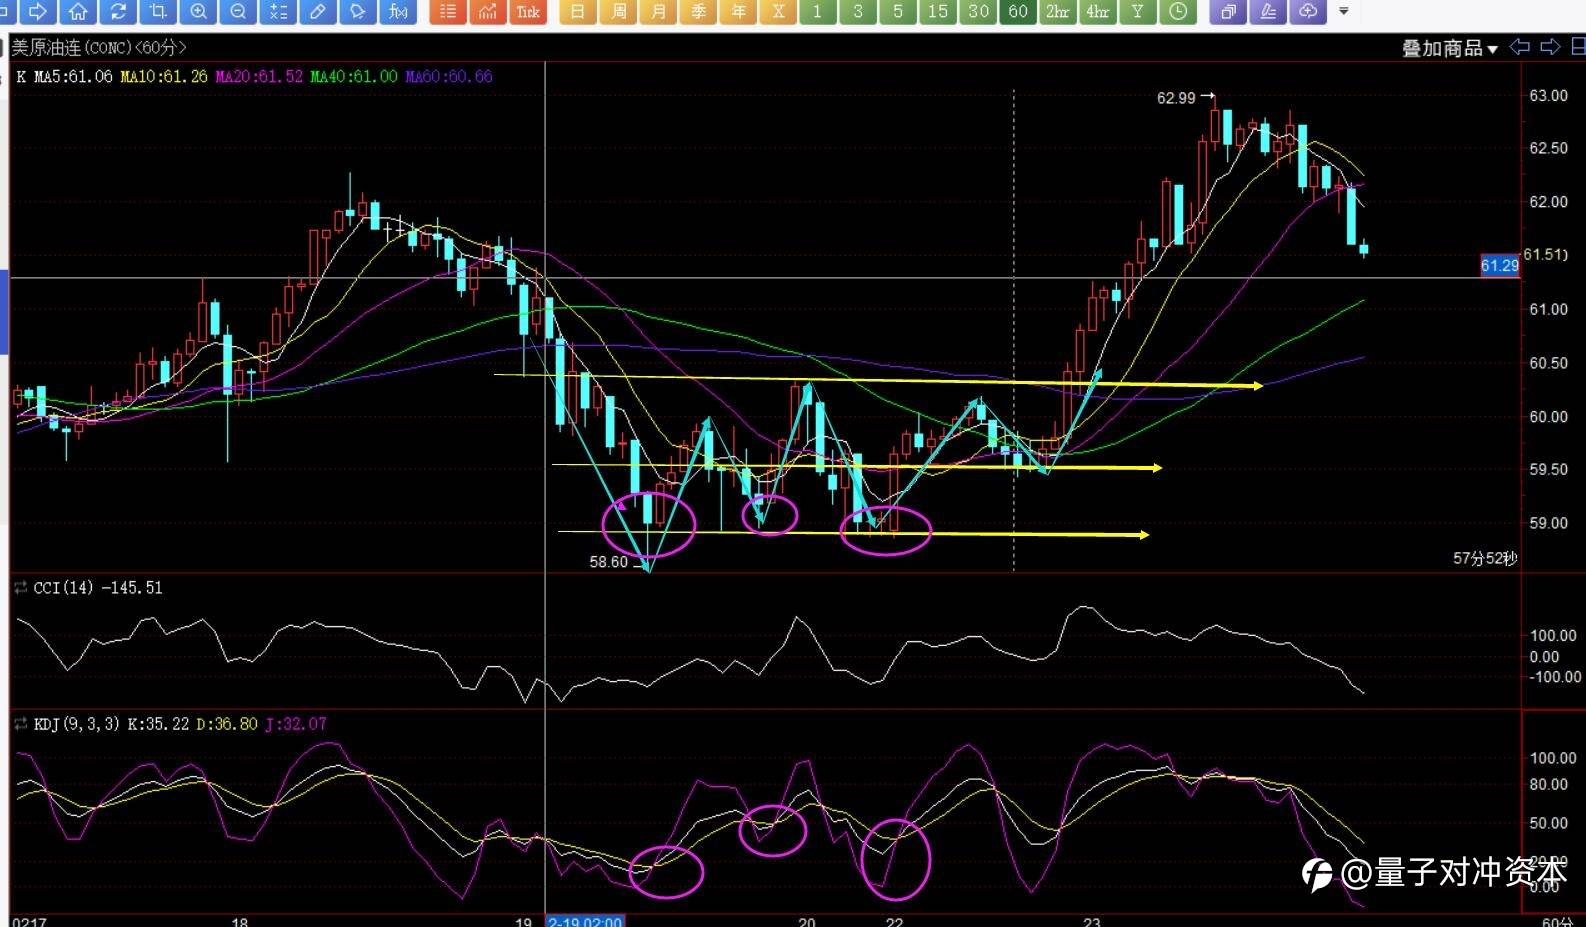1586x927 pixels.
Task: Go to previous instrument with left arrow
Action: (1520, 47)
